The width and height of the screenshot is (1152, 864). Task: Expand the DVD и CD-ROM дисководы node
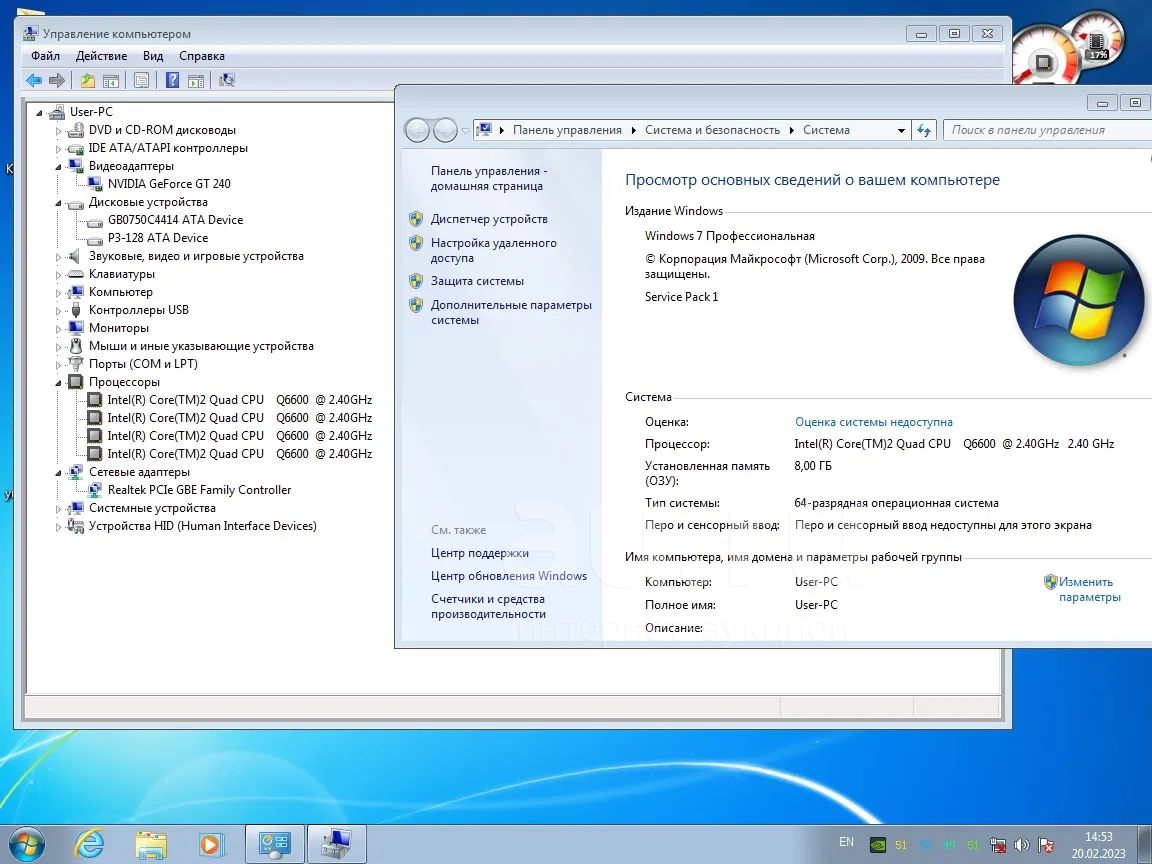click(x=59, y=131)
